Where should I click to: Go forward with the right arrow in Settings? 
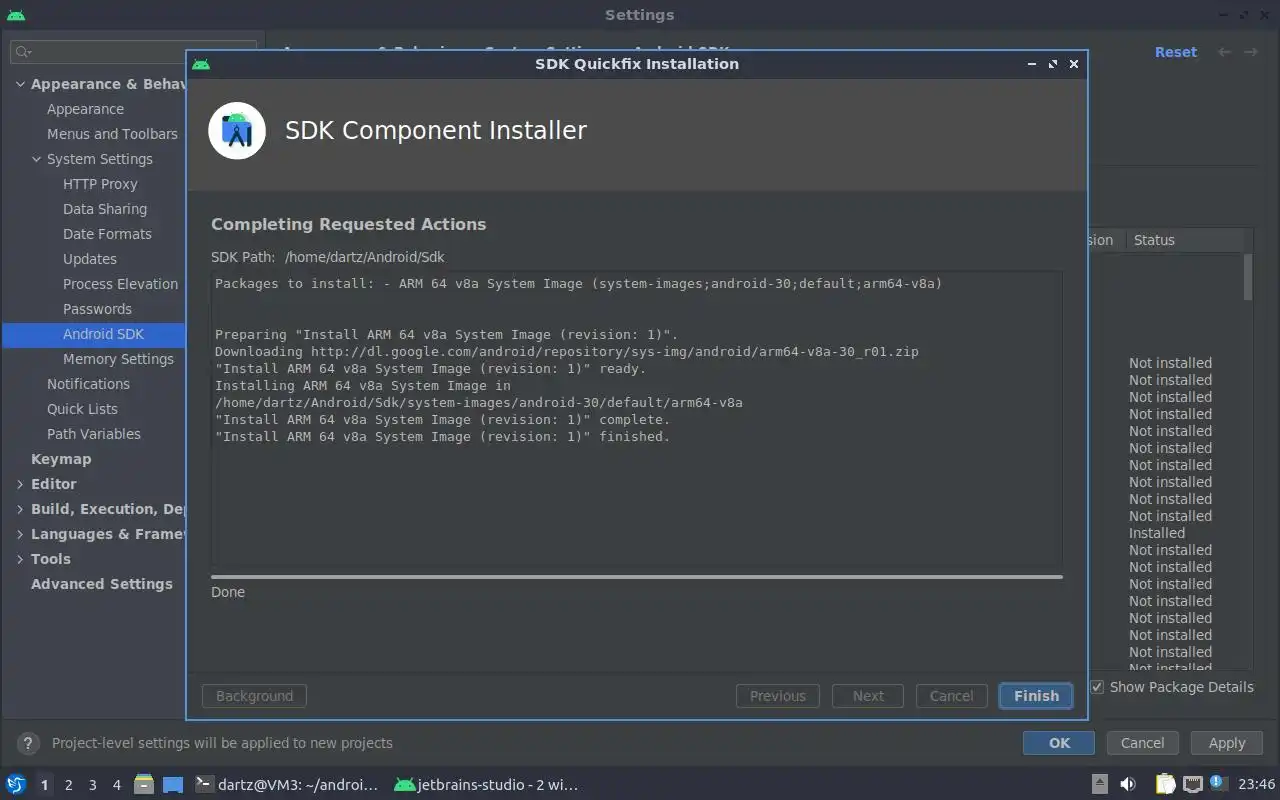1250,52
